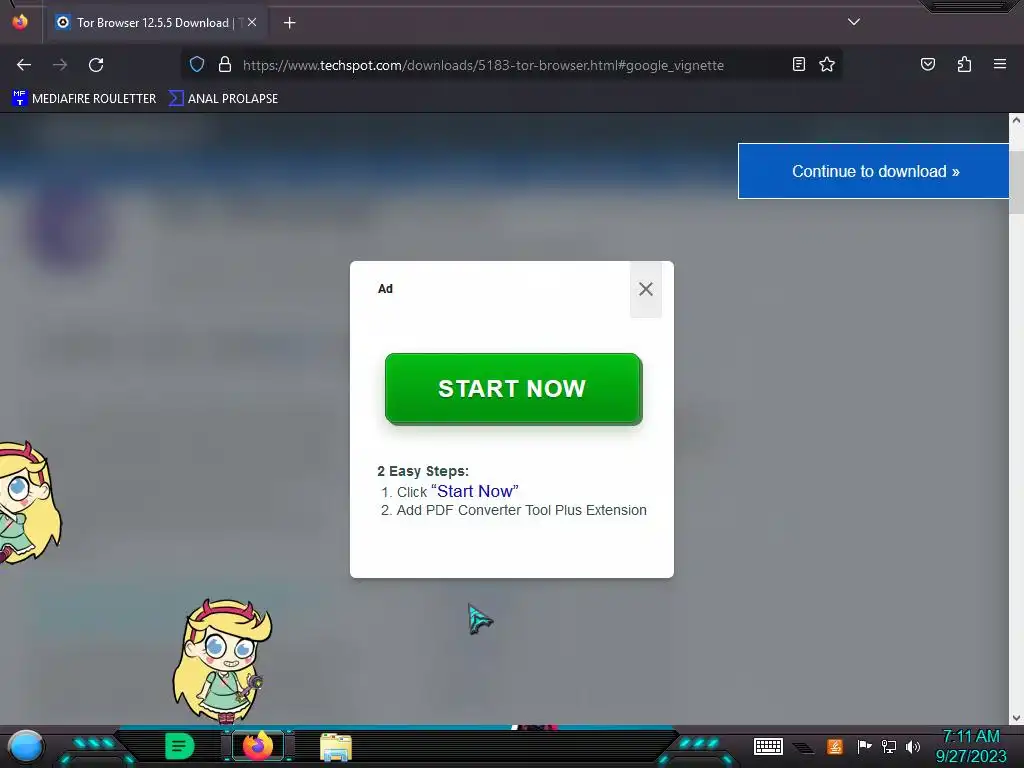The height and width of the screenshot is (768, 1024).
Task: View site security padlock details
Action: (225, 64)
